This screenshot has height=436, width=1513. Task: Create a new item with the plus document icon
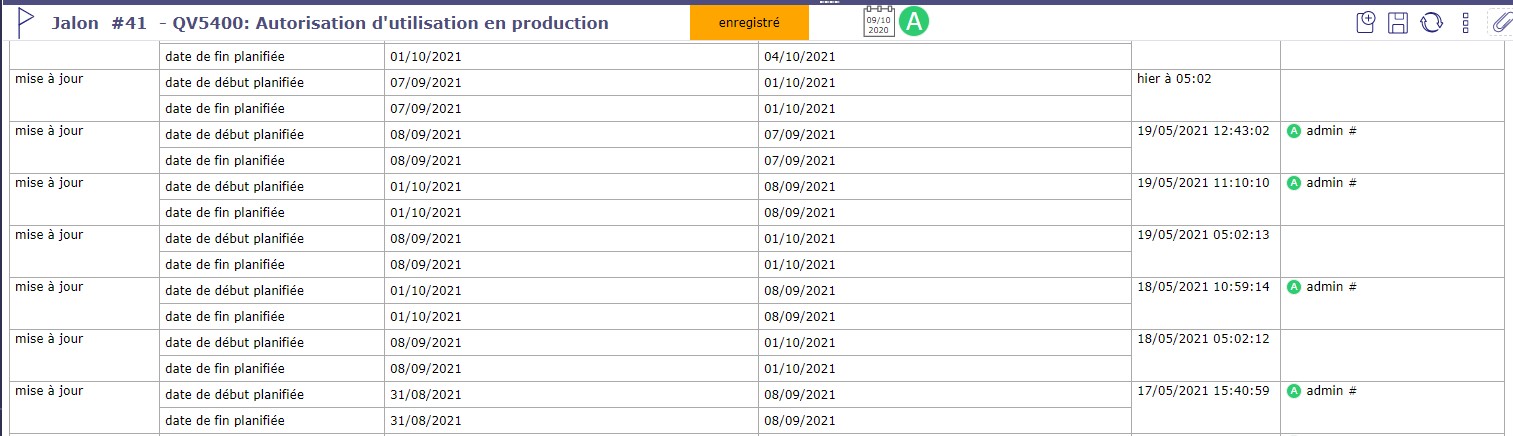tap(1366, 22)
